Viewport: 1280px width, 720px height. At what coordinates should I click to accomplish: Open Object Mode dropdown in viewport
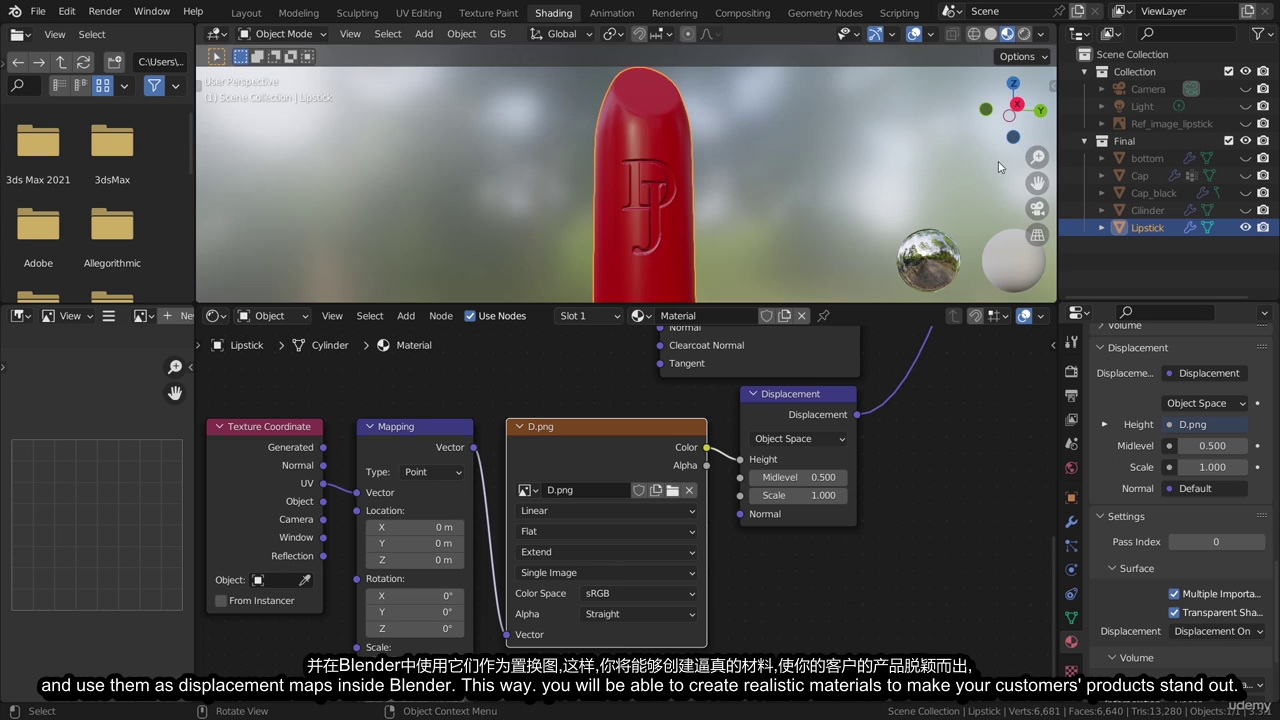[x=282, y=34]
